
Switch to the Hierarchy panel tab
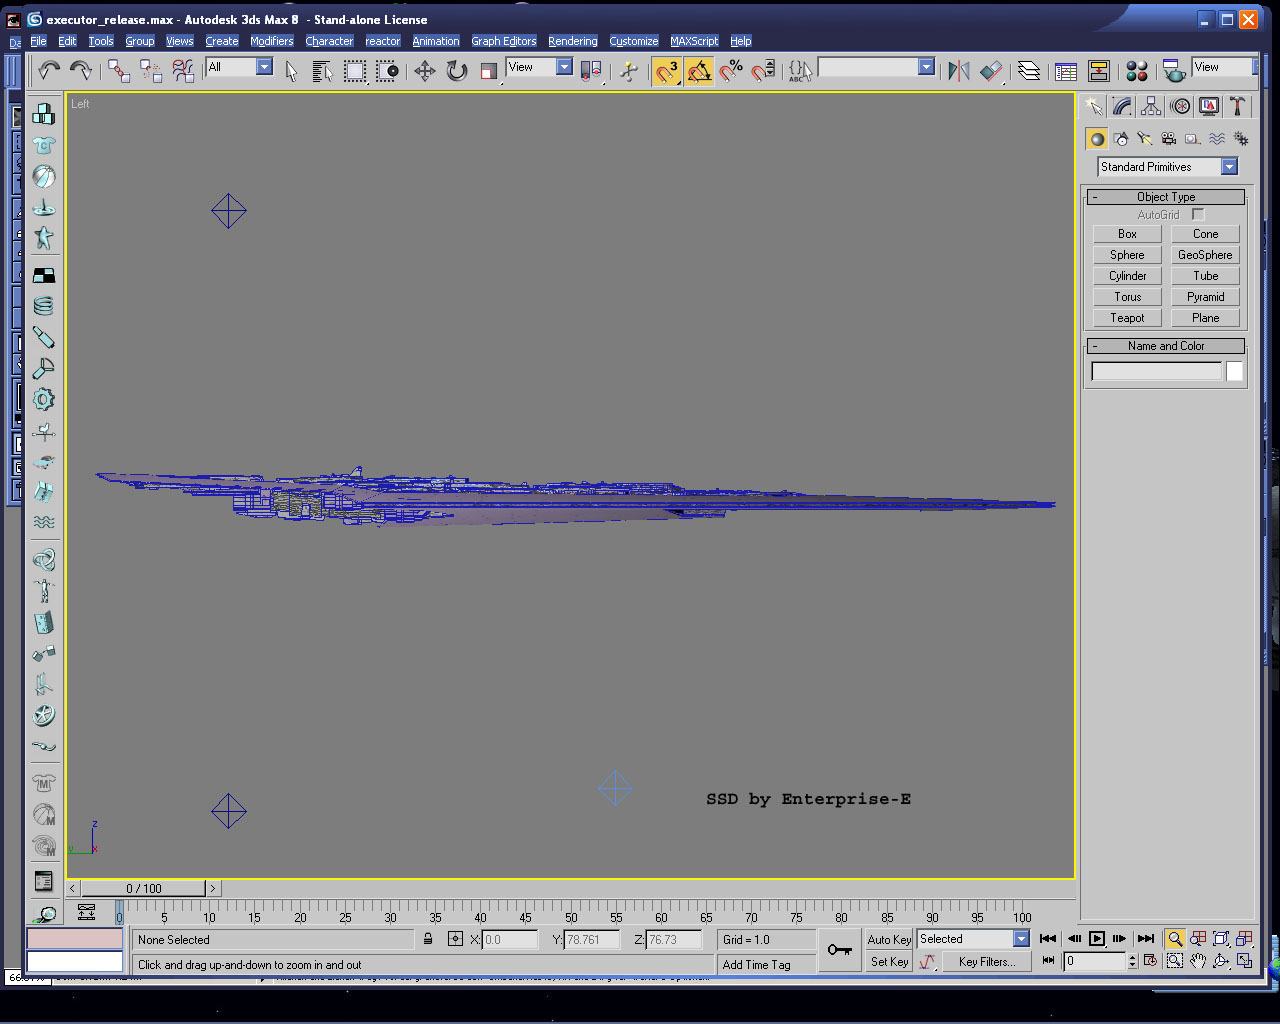1151,106
